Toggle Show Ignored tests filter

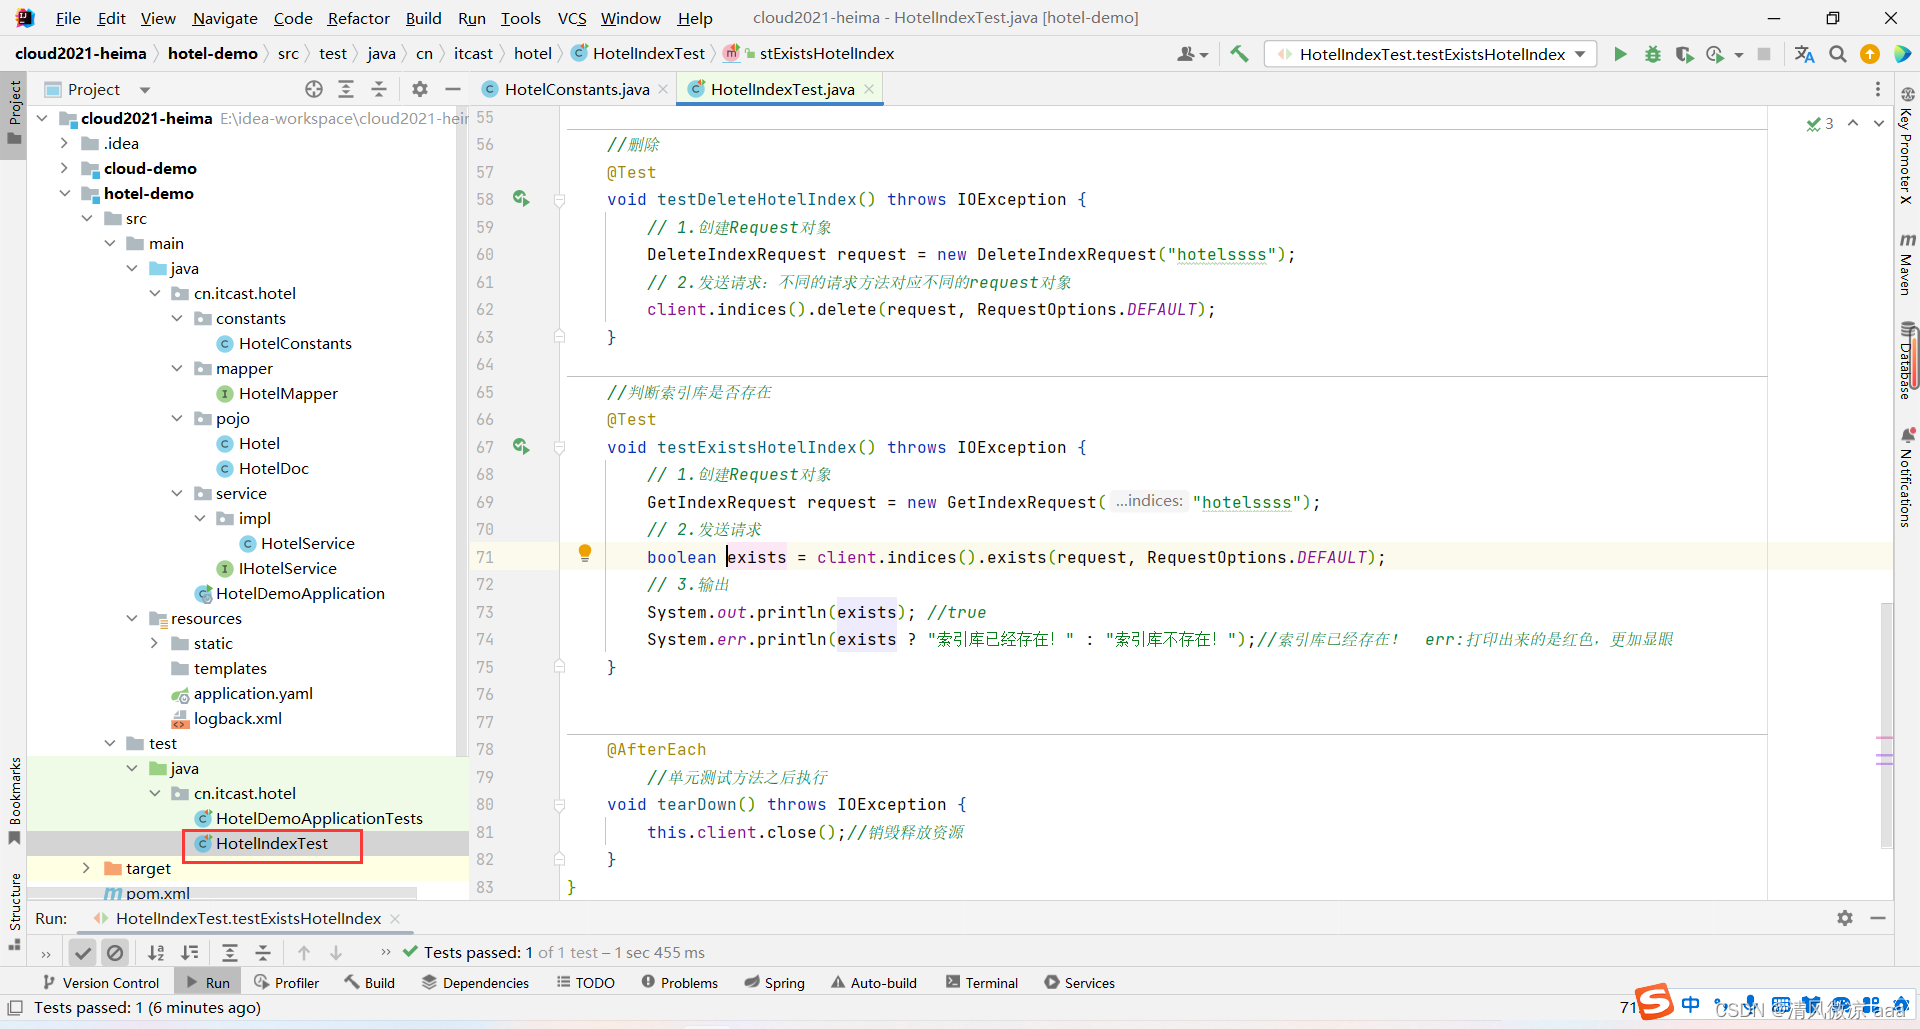click(115, 952)
